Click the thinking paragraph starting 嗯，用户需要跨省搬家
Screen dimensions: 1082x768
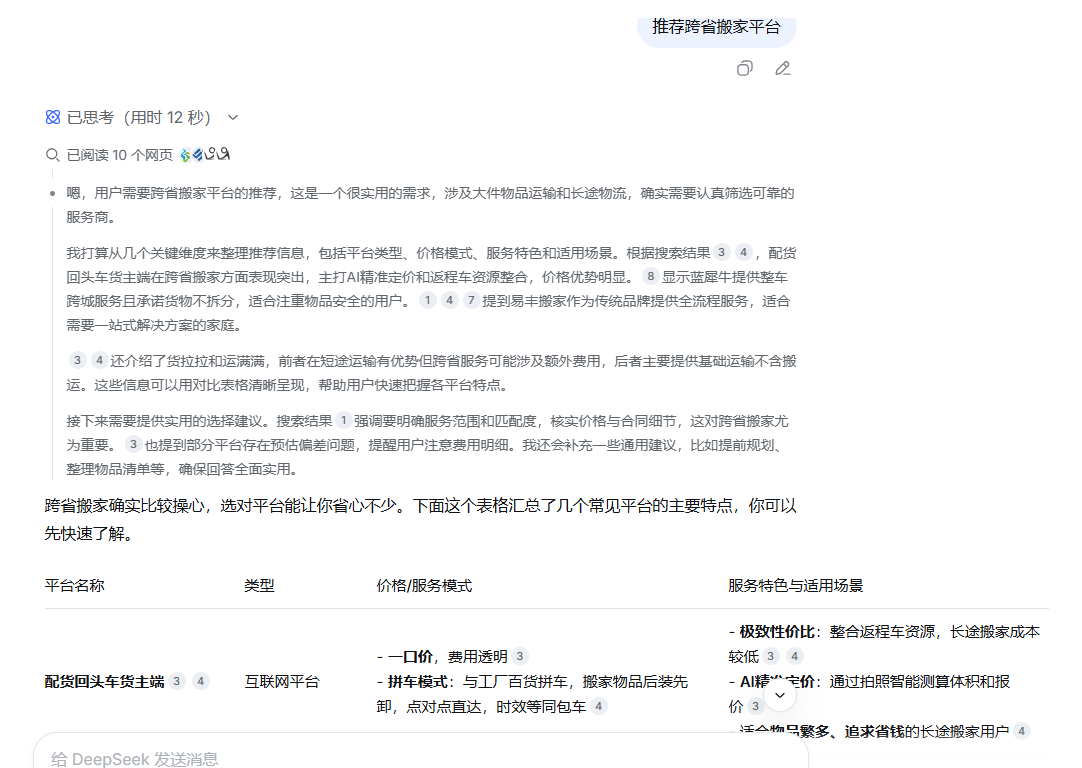point(431,205)
